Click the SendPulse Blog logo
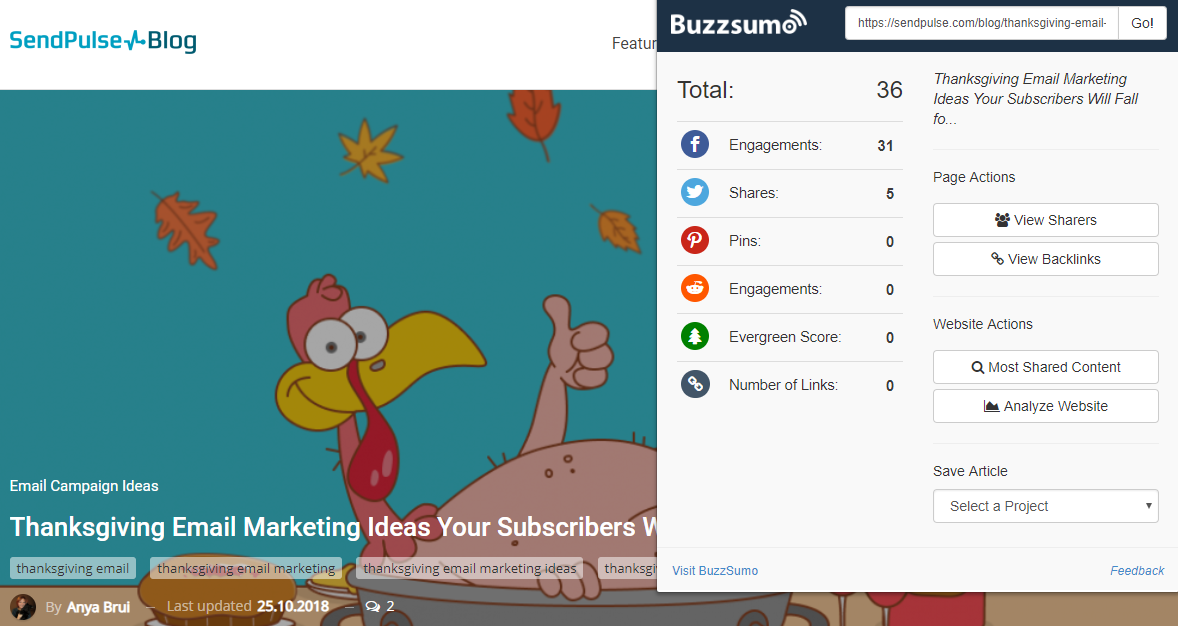Viewport: 1178px width, 626px height. [x=103, y=41]
